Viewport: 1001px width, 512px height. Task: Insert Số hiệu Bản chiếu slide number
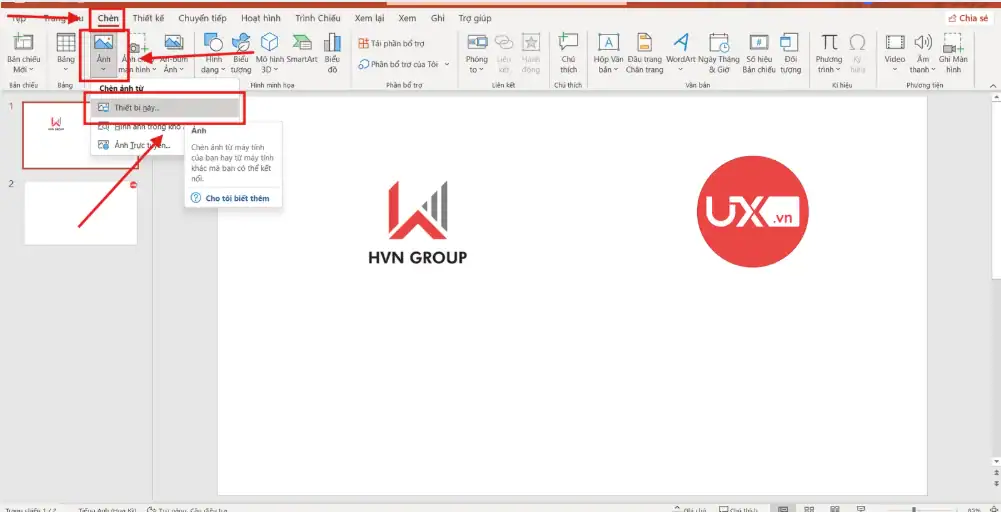tap(758, 53)
